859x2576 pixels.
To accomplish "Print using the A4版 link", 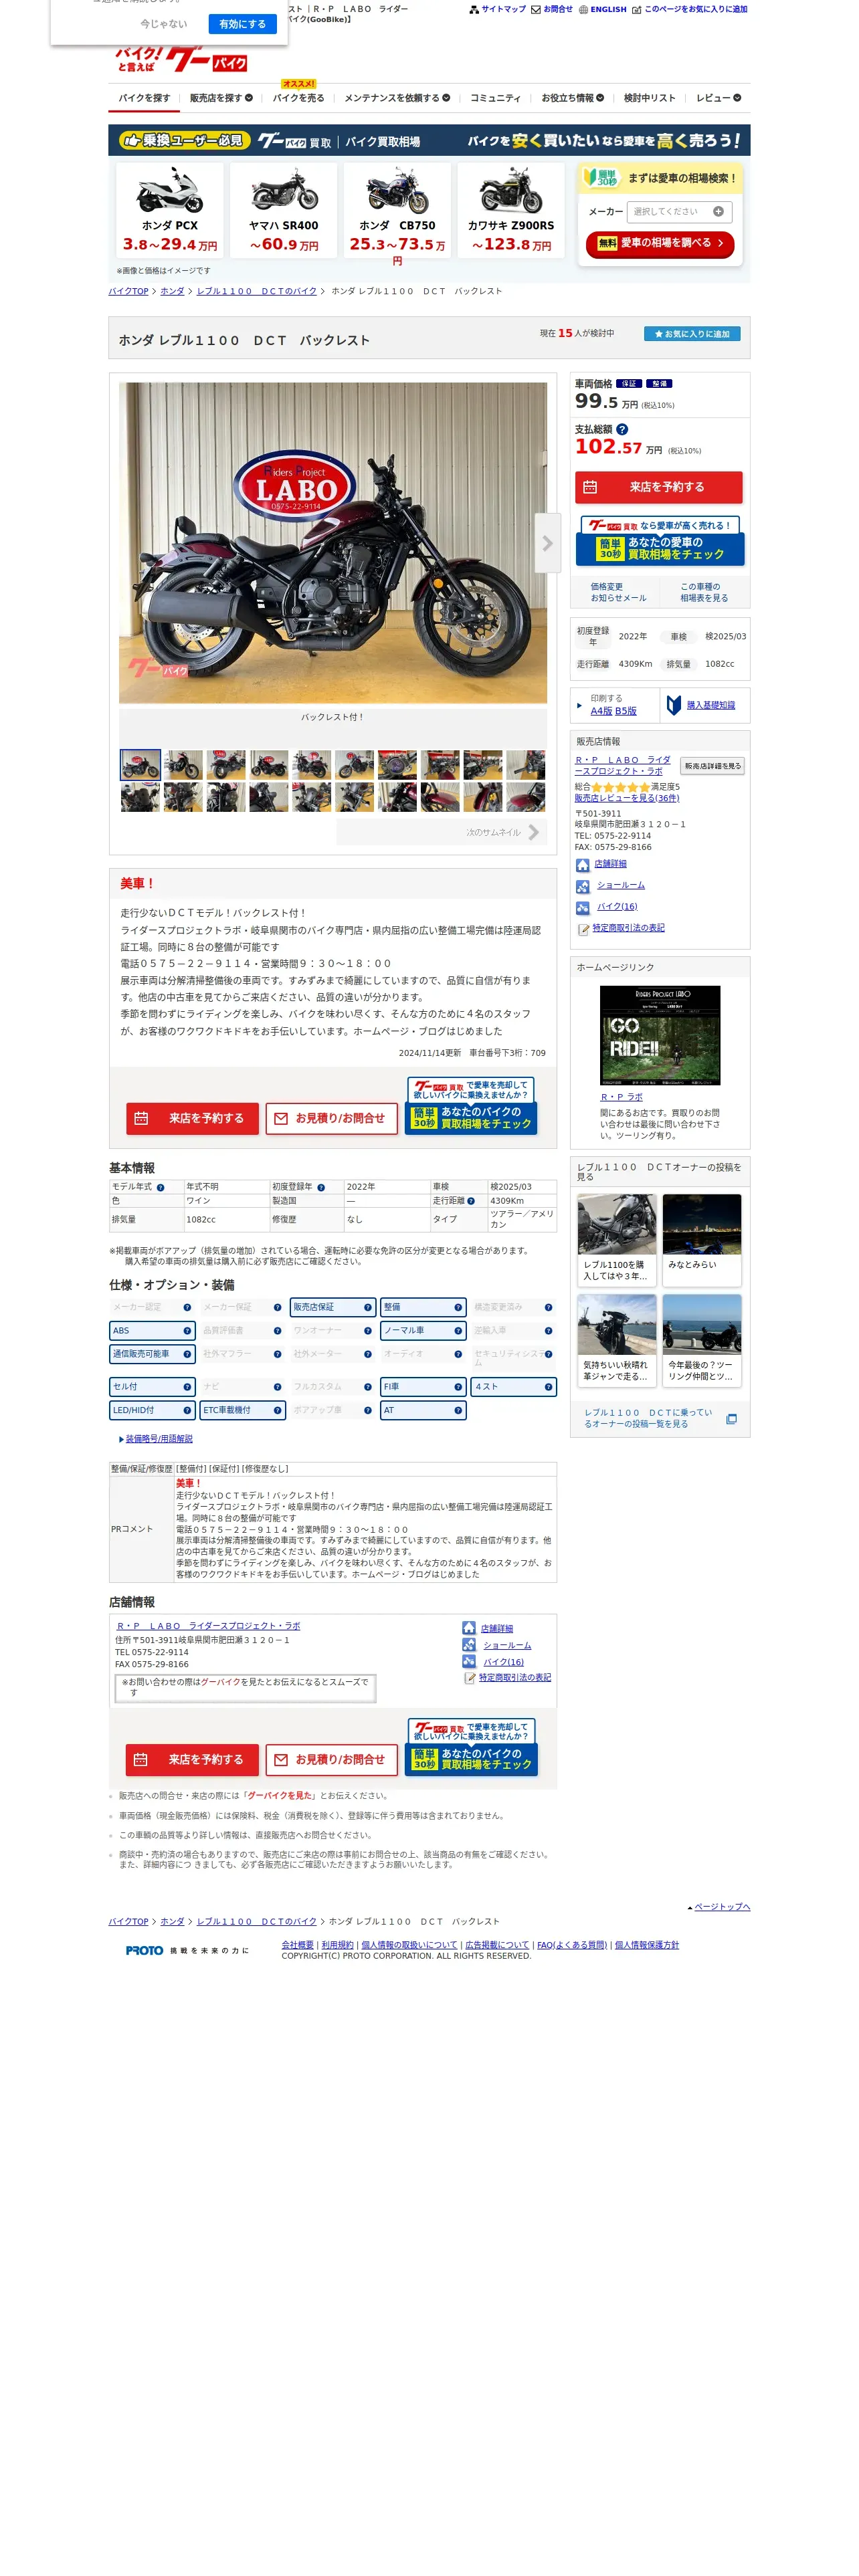I will pyautogui.click(x=600, y=711).
